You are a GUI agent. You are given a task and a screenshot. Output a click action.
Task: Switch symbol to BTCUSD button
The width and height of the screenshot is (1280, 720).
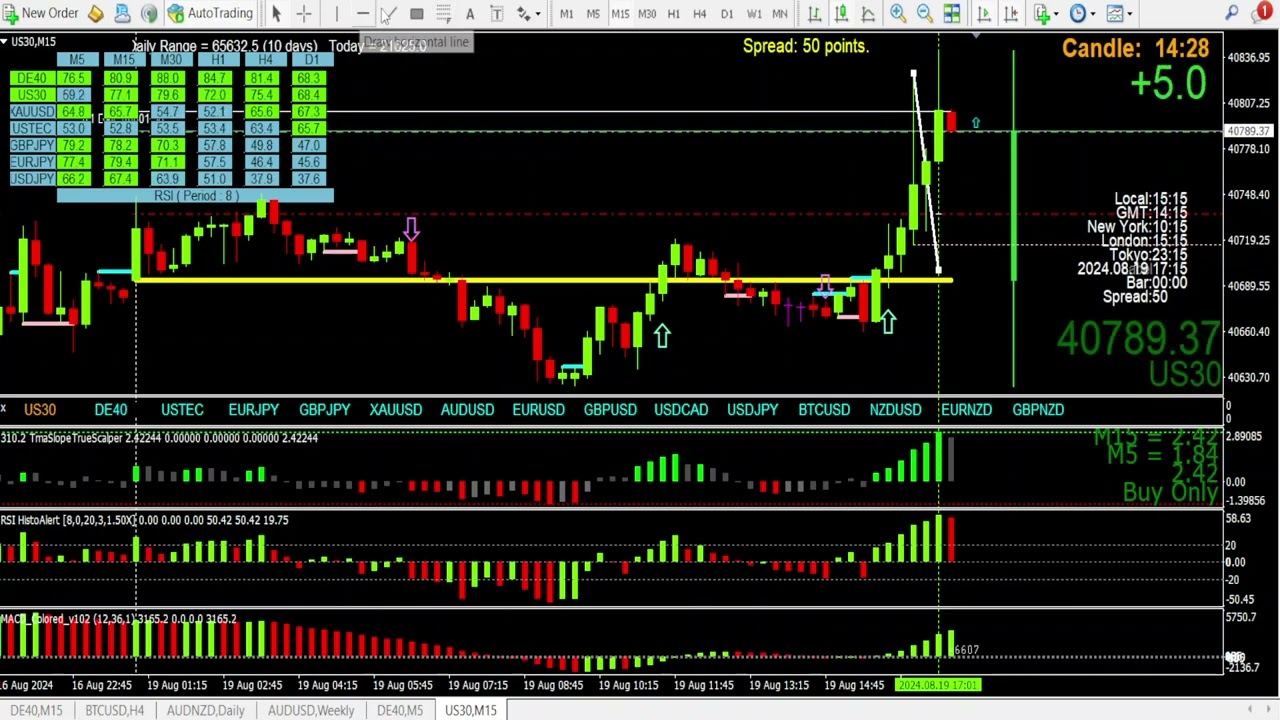click(x=824, y=409)
